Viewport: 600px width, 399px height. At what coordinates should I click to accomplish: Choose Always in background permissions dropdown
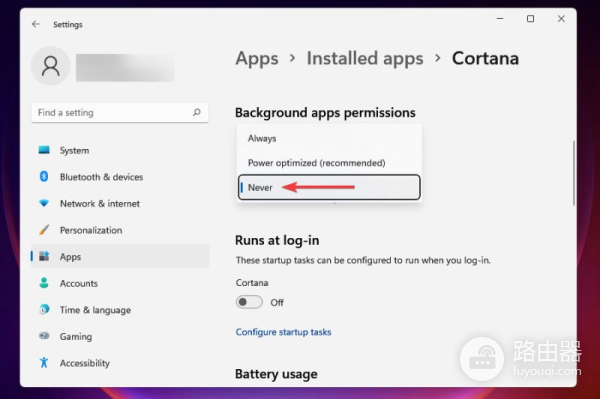point(329,138)
